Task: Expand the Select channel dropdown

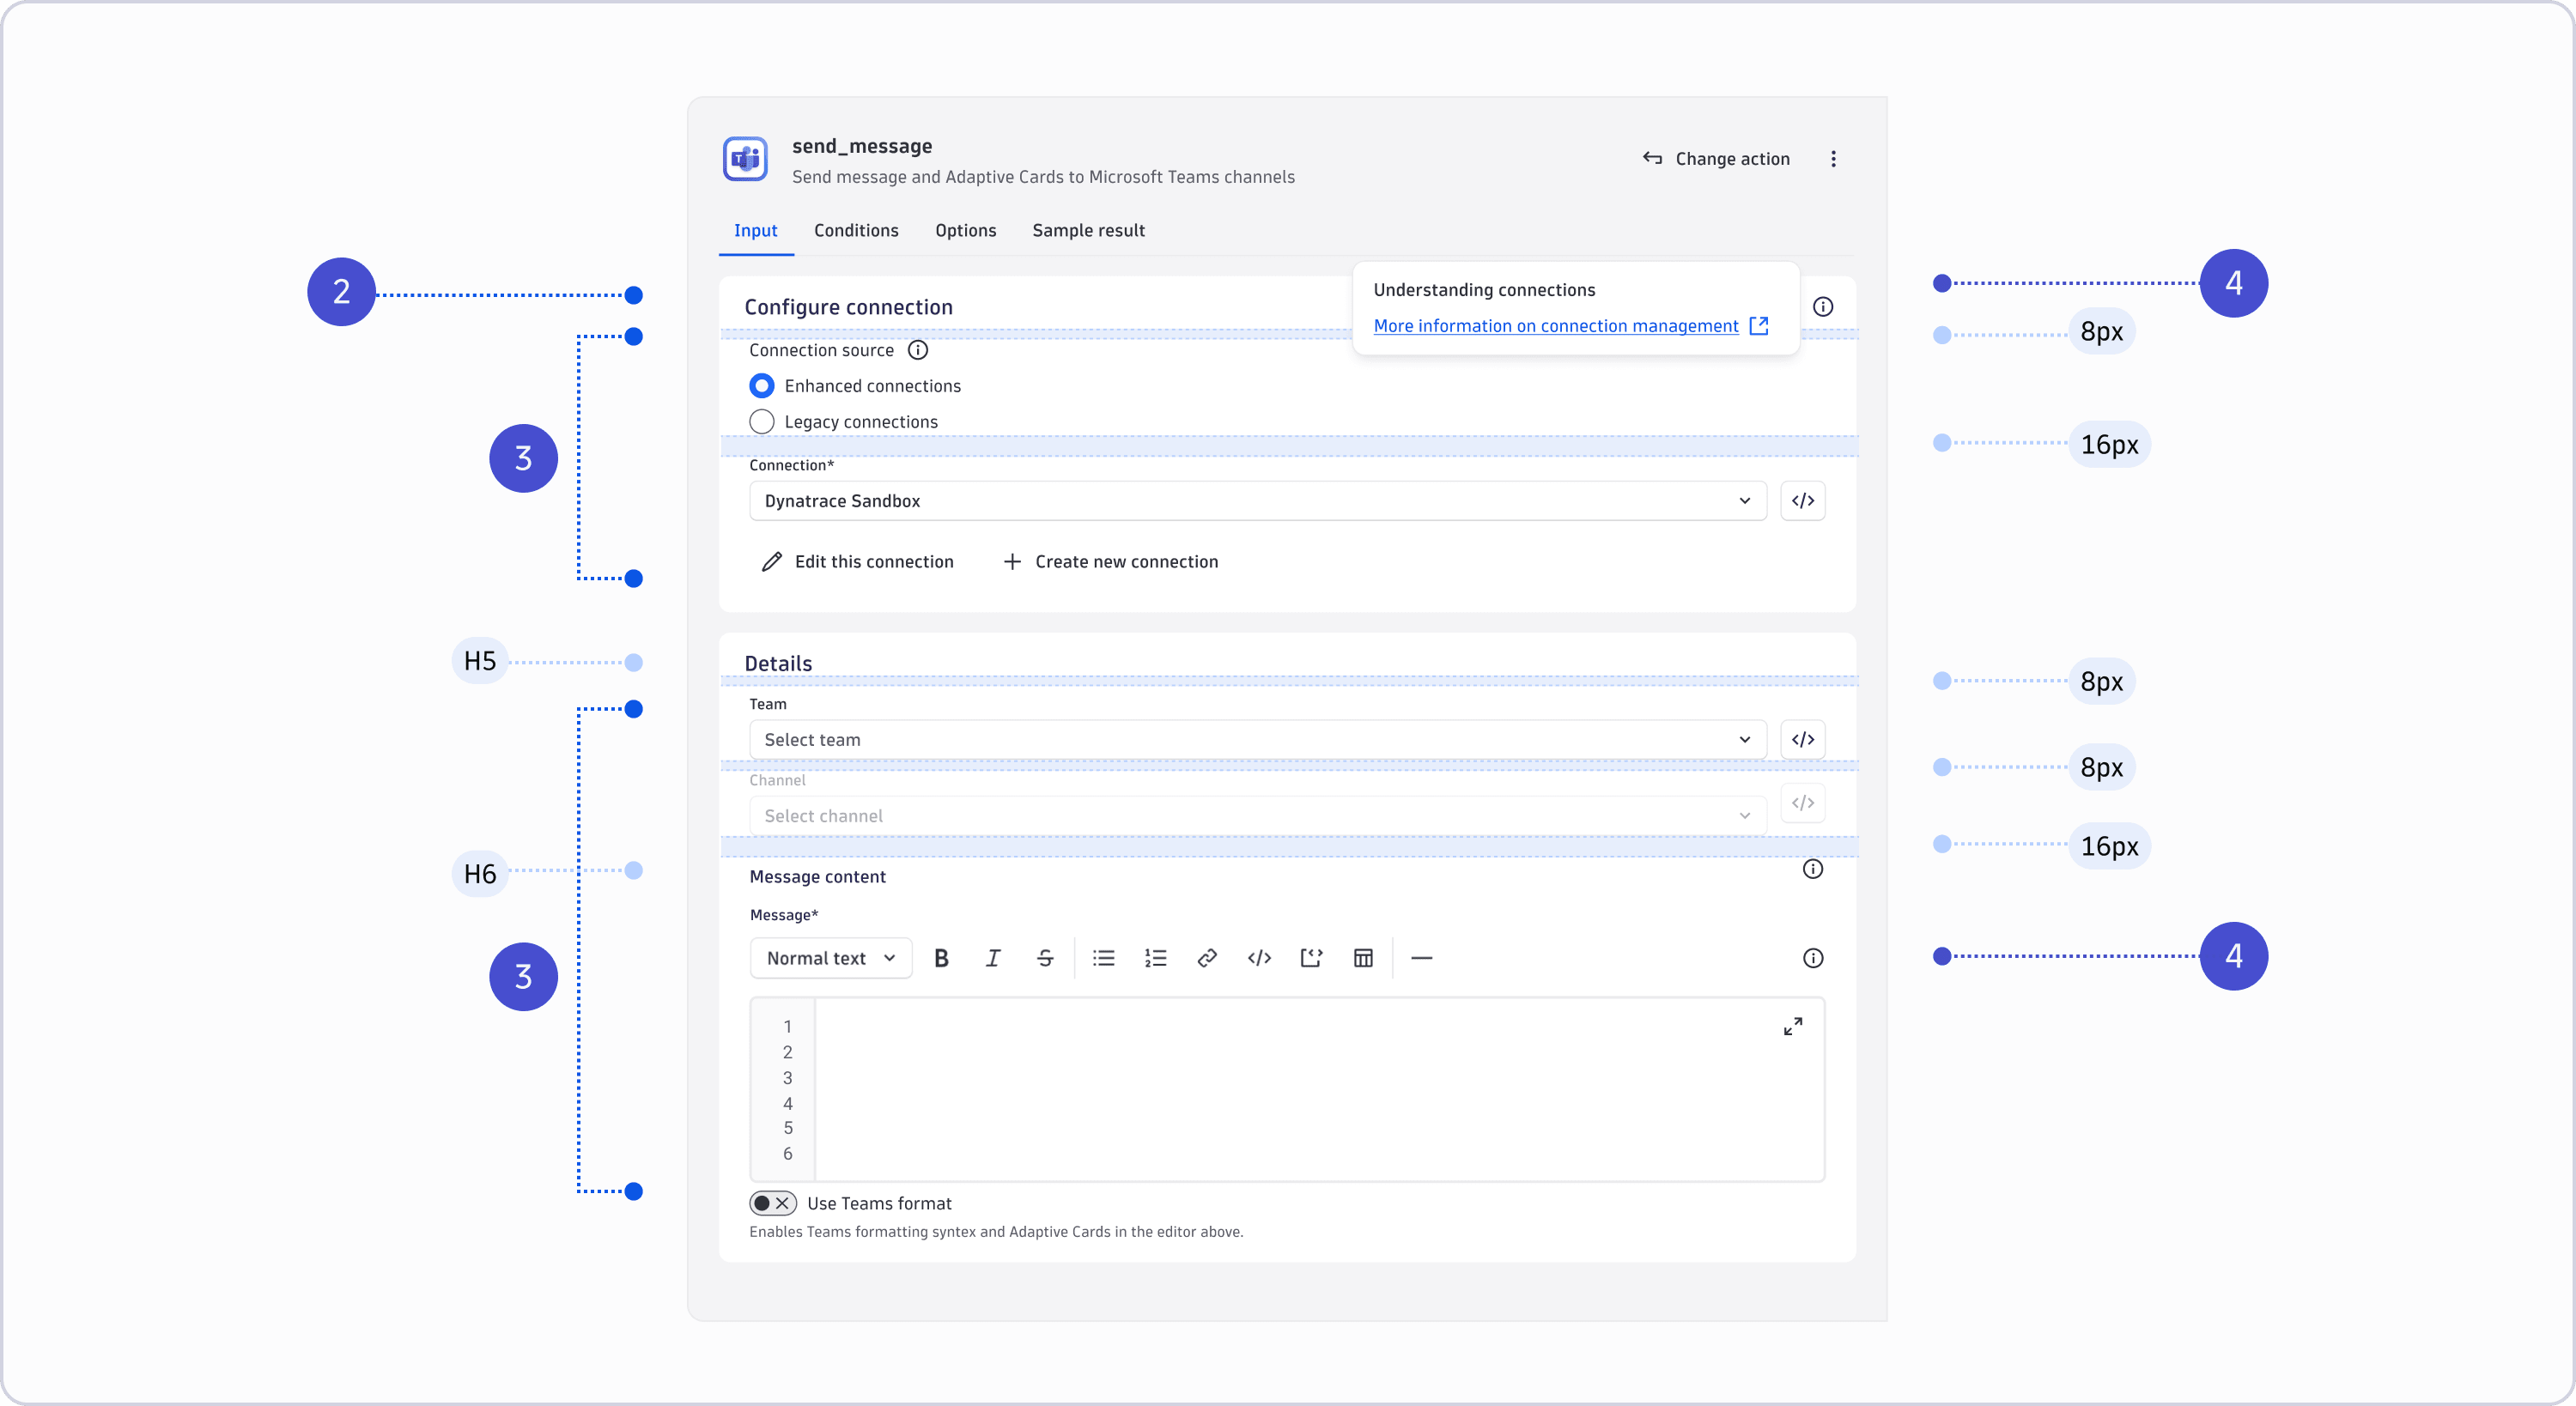Action: [x=1258, y=816]
